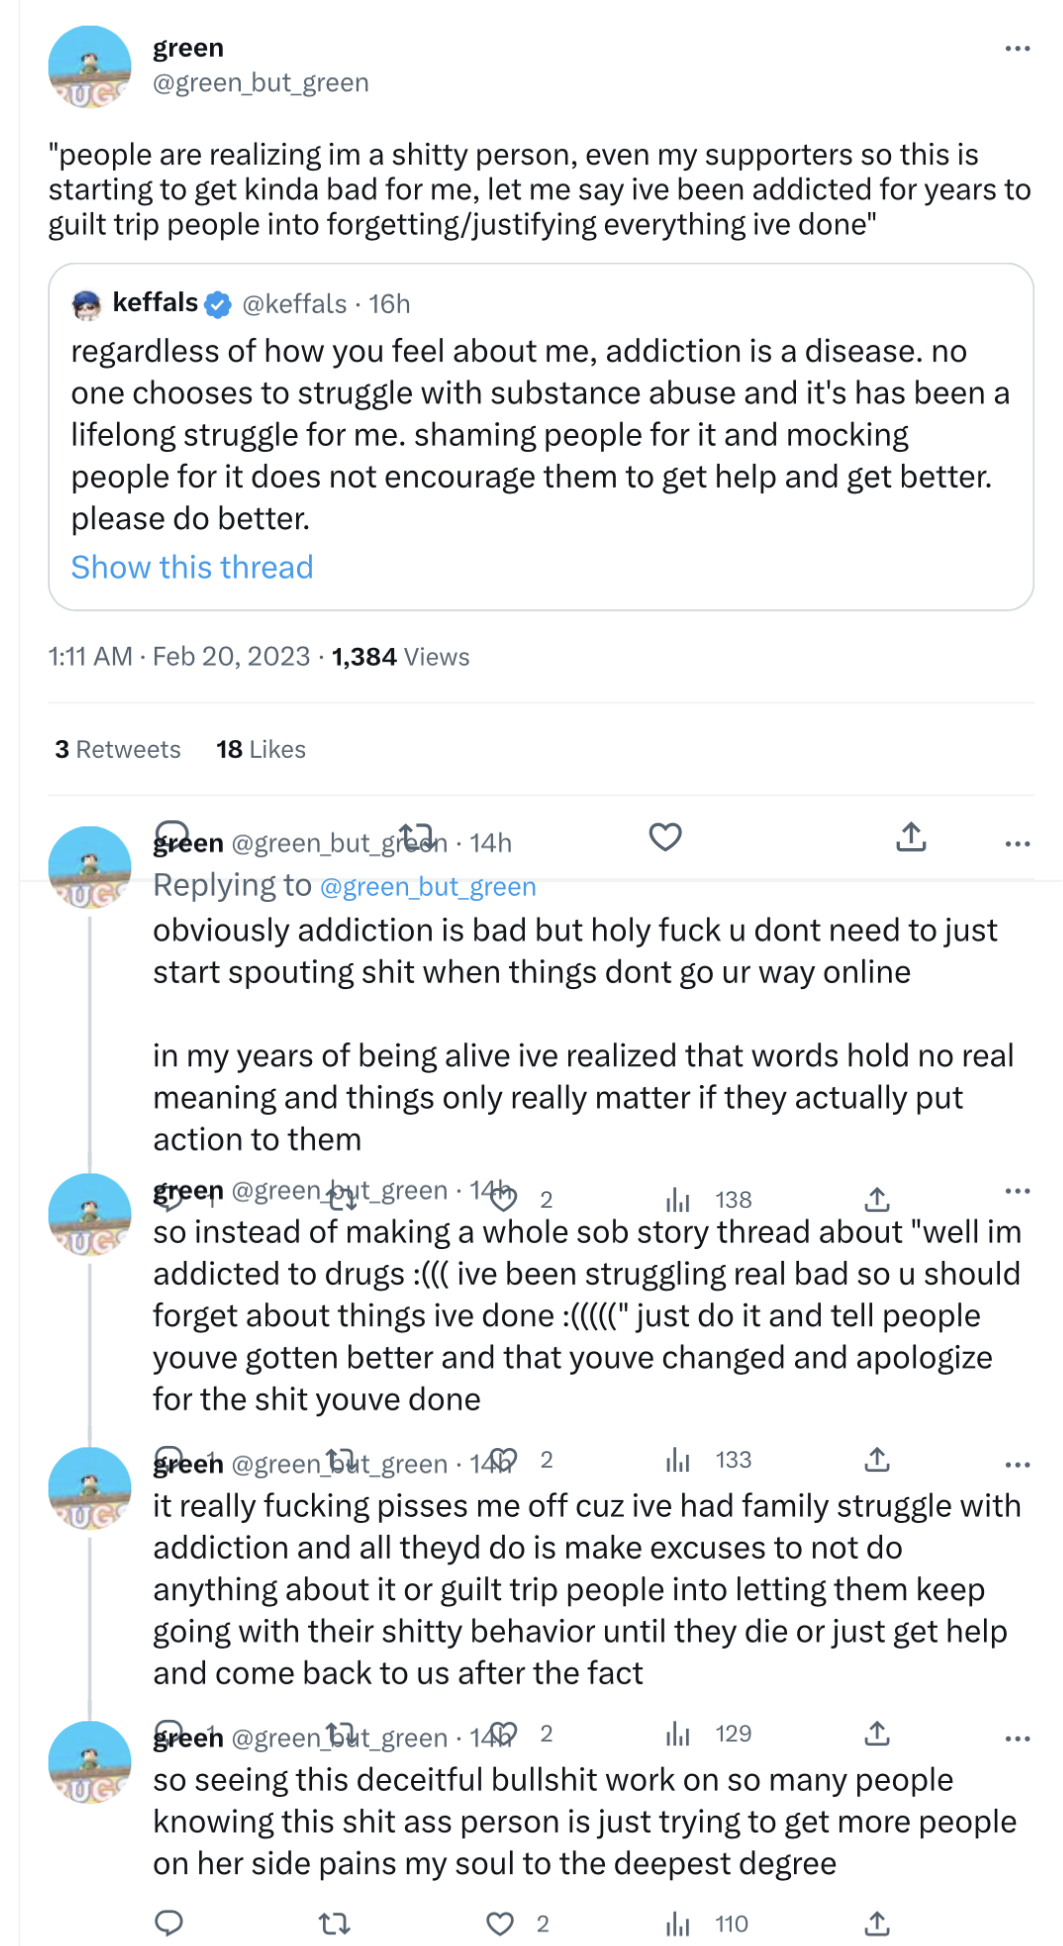
Task: Click "Show this thread" link
Action: (x=192, y=567)
